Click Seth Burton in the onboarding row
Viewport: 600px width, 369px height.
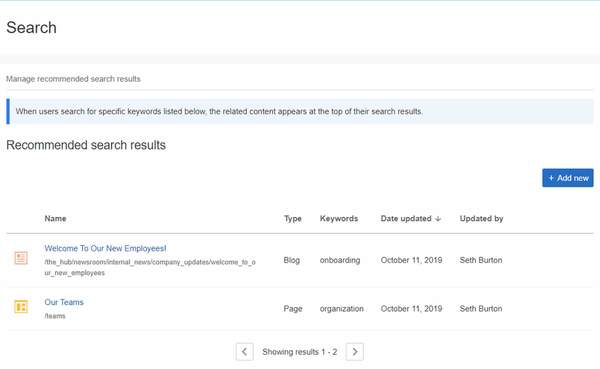click(x=481, y=260)
